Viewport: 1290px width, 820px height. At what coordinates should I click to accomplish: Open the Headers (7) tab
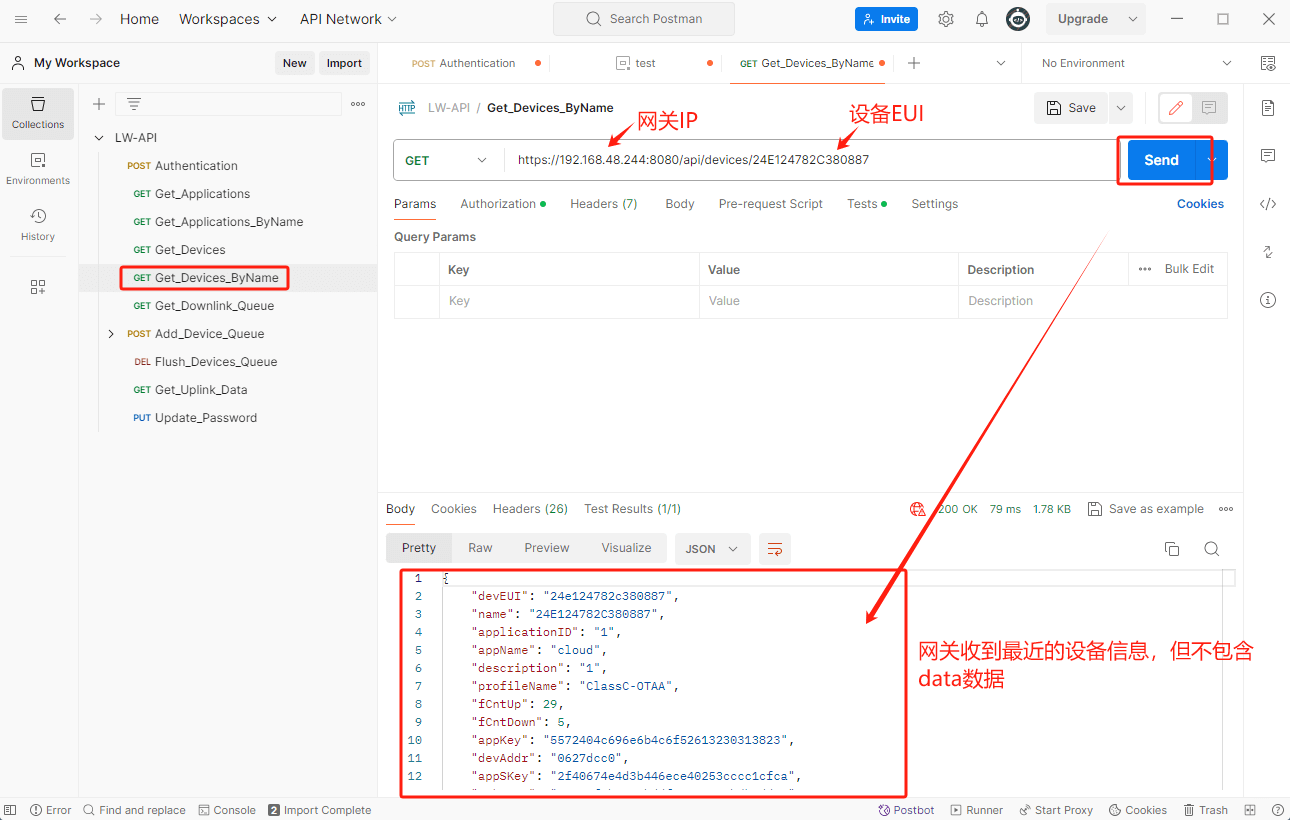pos(604,204)
